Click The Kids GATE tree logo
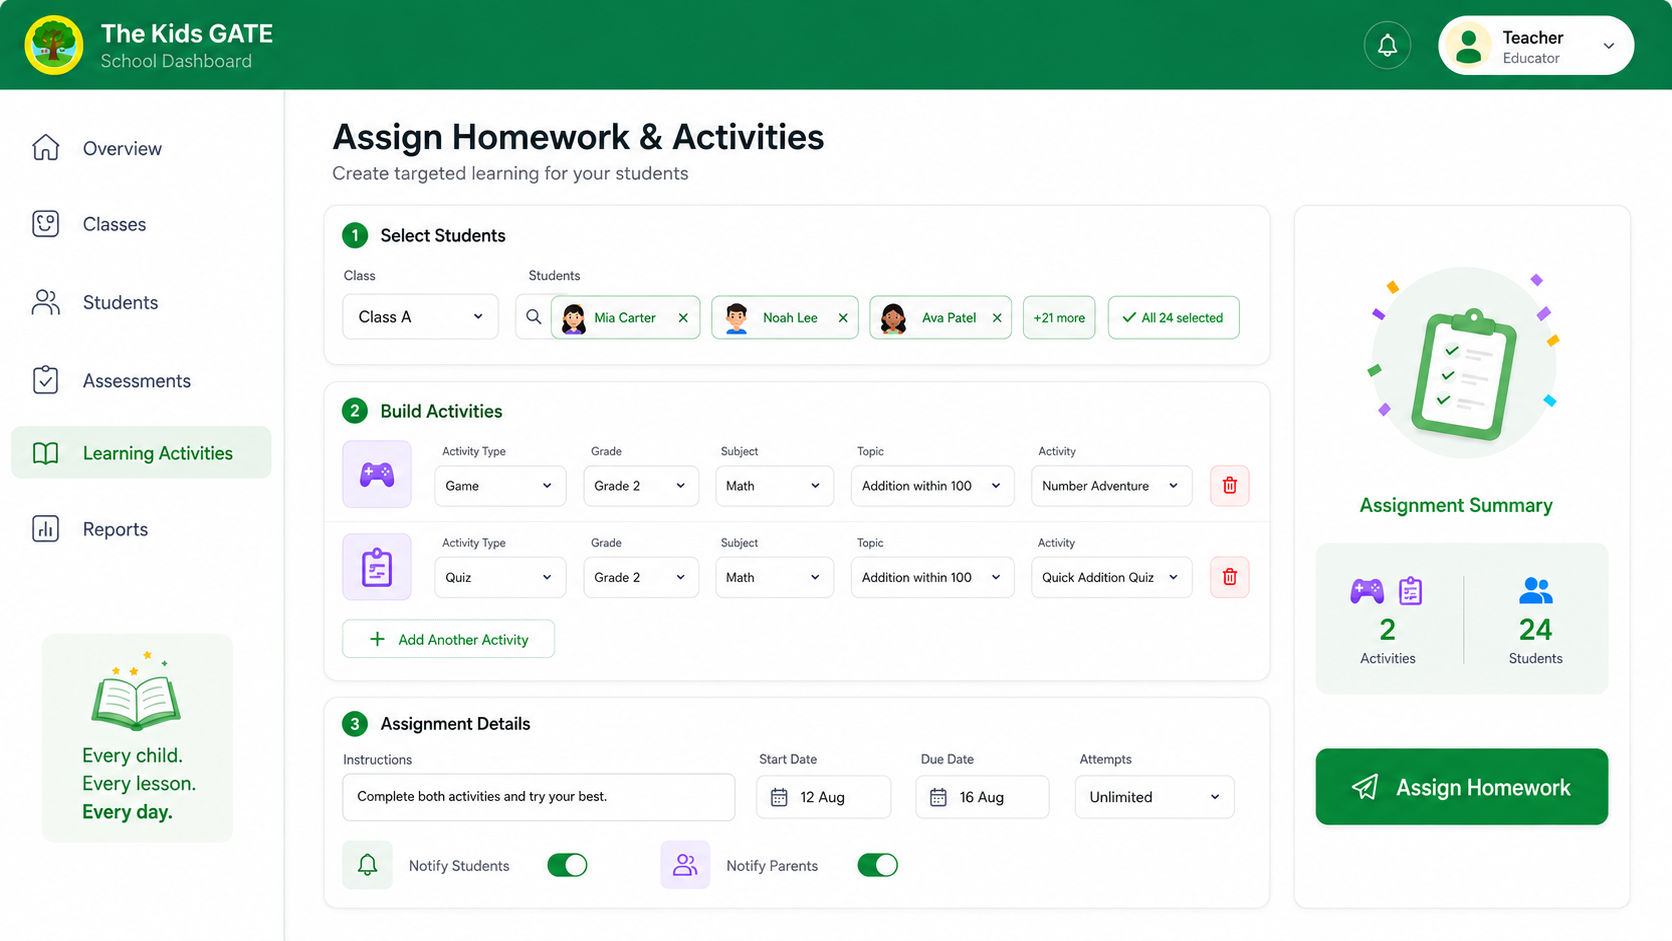 point(54,45)
